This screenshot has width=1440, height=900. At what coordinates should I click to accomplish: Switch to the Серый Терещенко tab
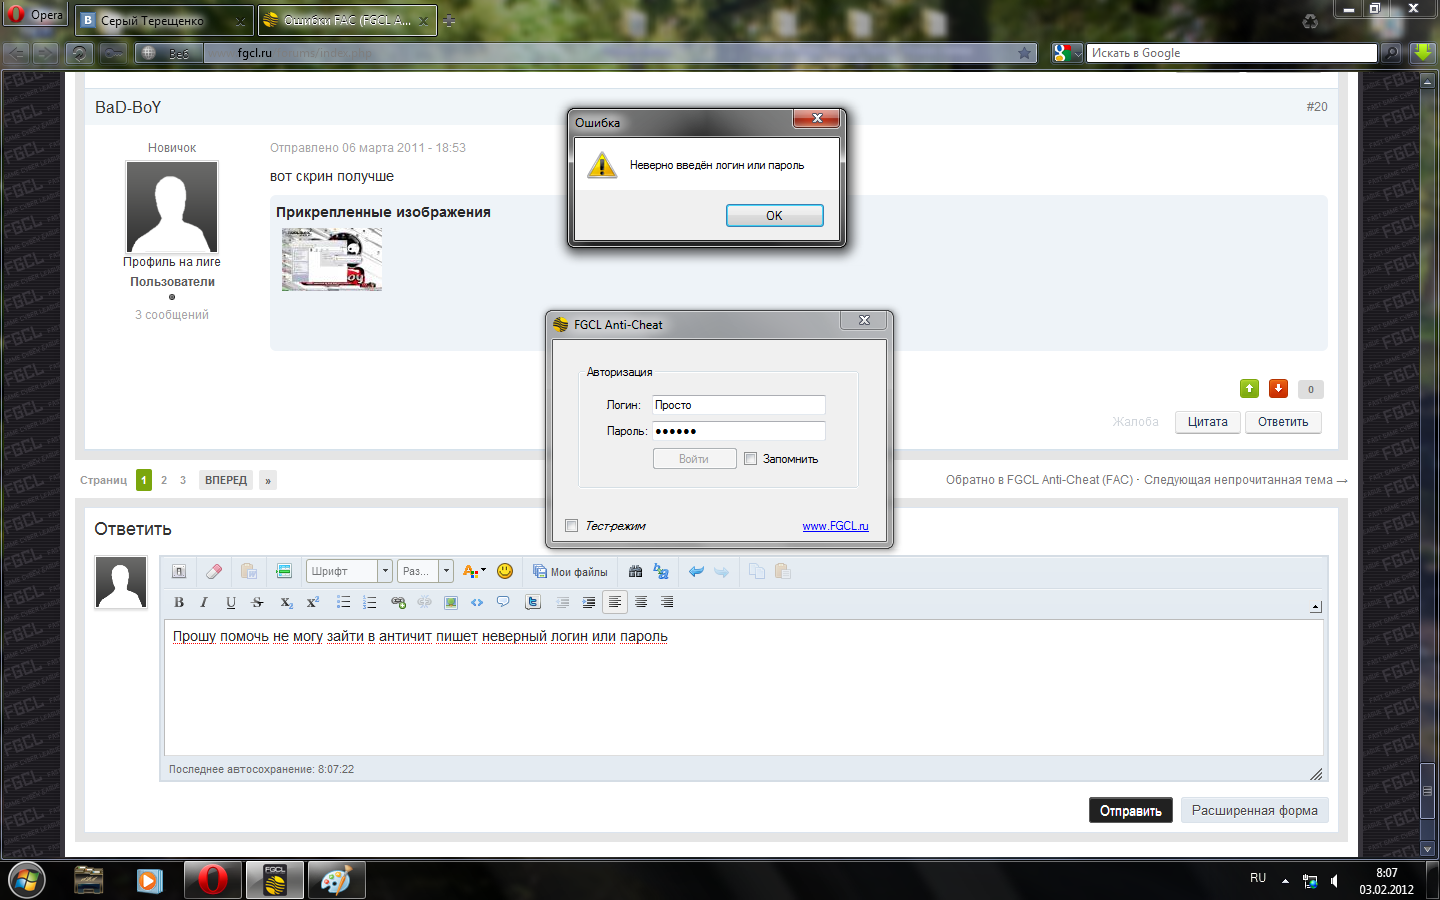click(x=164, y=21)
